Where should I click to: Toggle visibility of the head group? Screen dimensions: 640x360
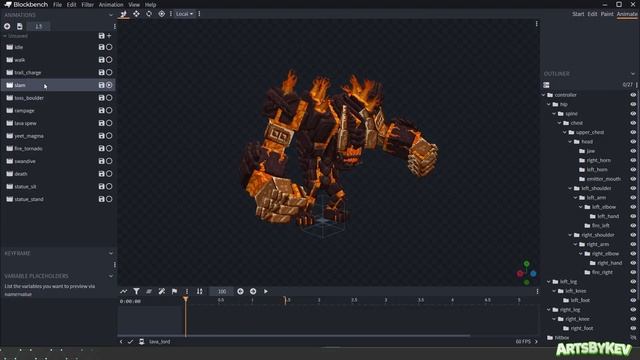[633, 142]
